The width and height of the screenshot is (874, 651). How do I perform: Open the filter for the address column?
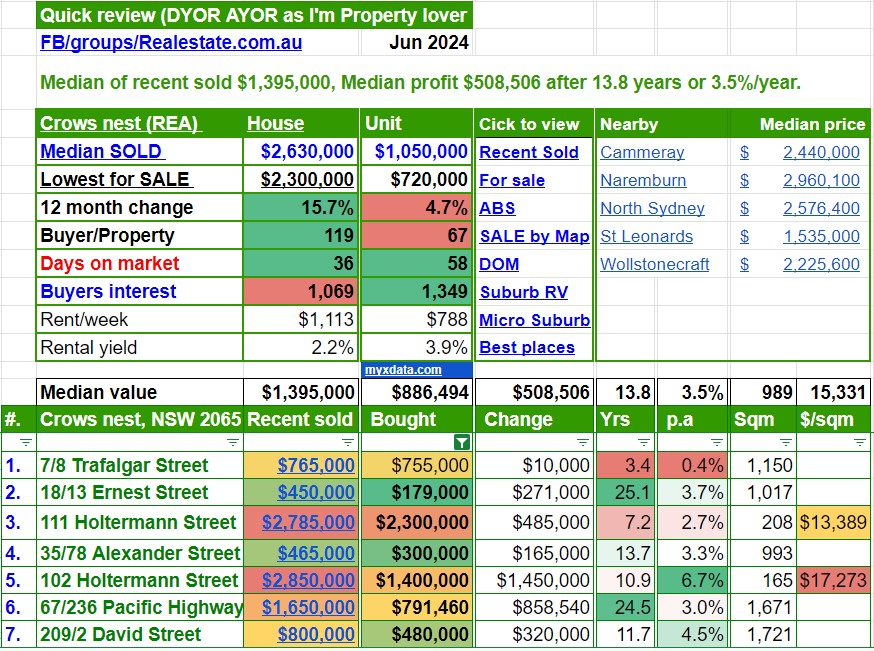[233, 442]
